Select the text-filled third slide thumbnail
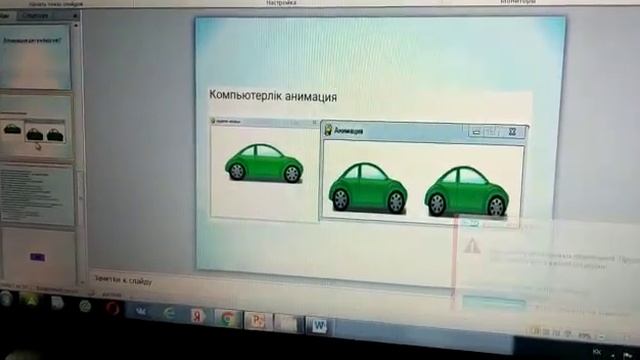Viewport: 640px width, 360px height. coord(38,196)
